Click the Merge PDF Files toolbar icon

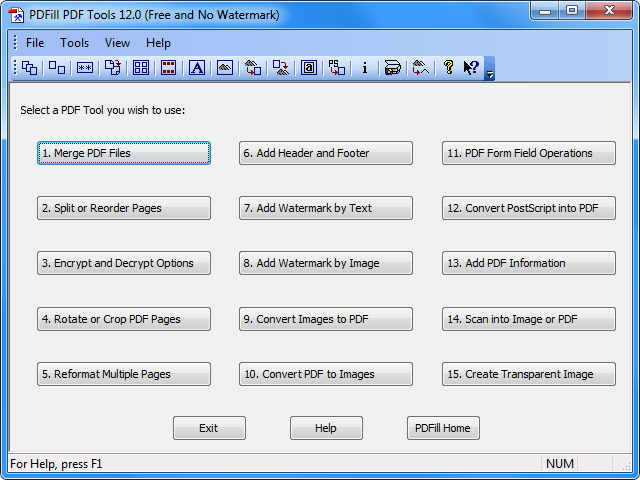29,68
